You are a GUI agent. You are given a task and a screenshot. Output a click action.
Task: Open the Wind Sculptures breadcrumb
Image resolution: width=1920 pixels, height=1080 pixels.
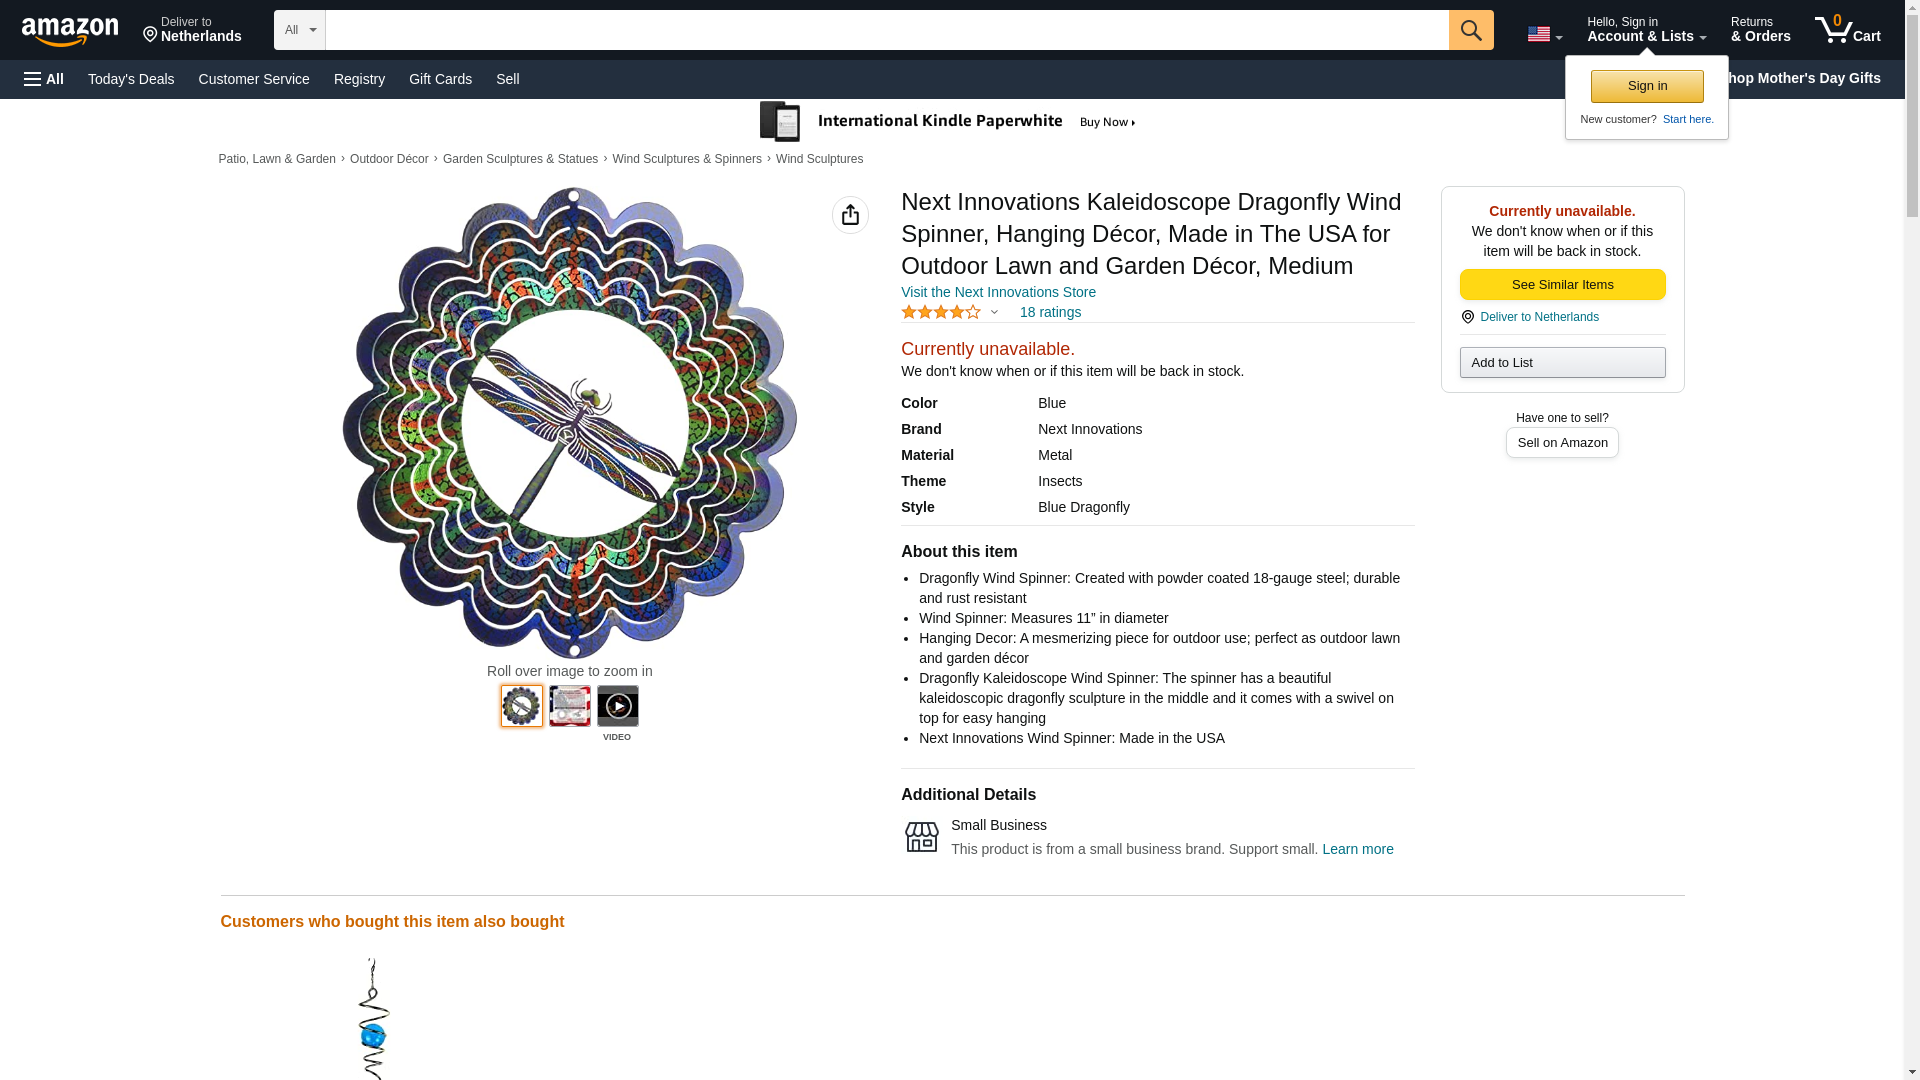819,159
